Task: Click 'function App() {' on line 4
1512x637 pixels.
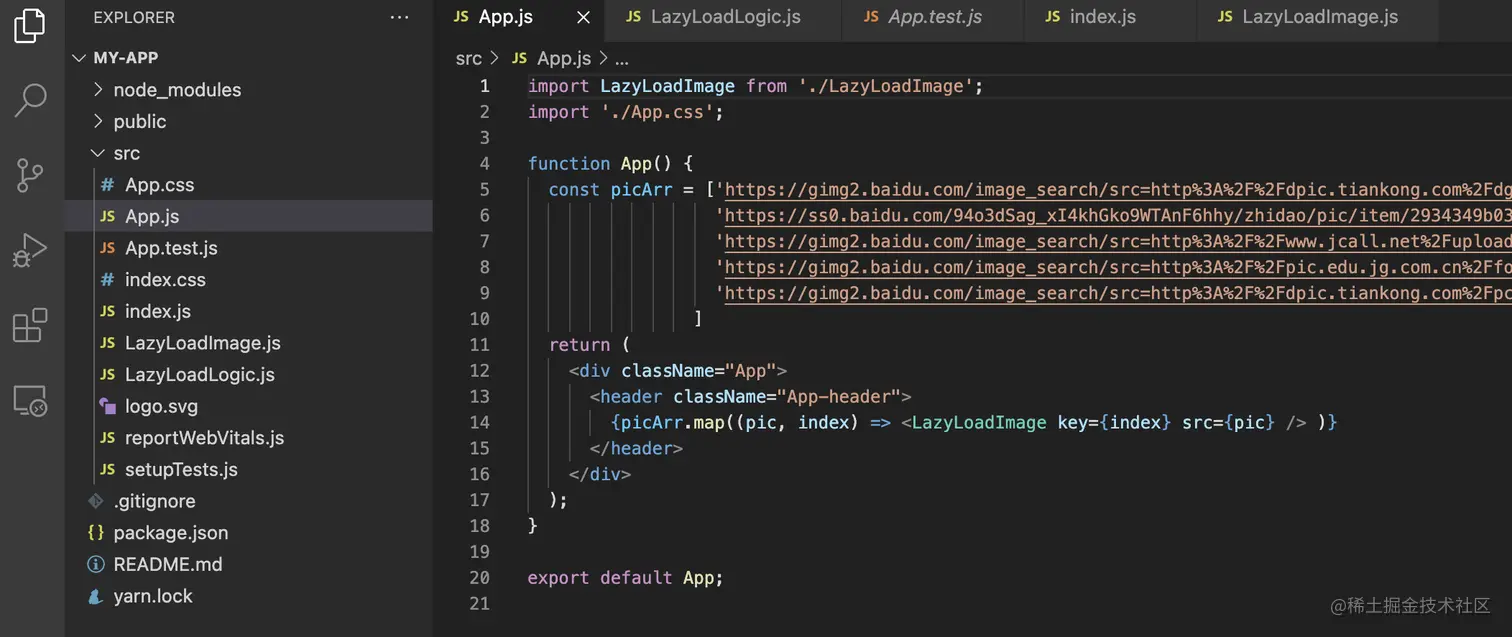Action: pyautogui.click(x=610, y=163)
